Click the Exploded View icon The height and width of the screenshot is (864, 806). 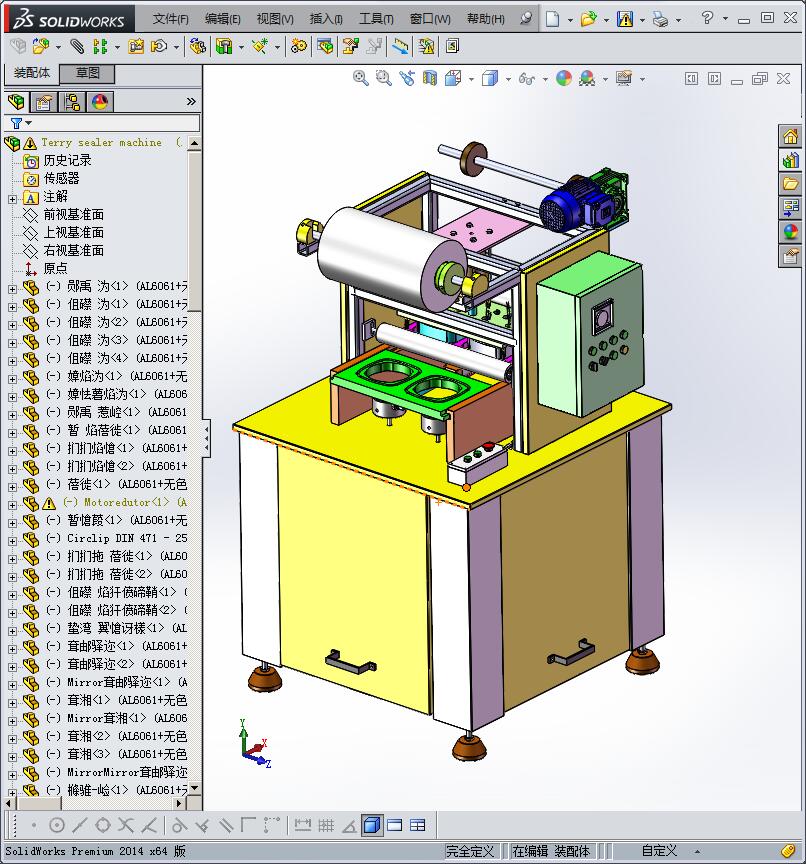pos(350,46)
